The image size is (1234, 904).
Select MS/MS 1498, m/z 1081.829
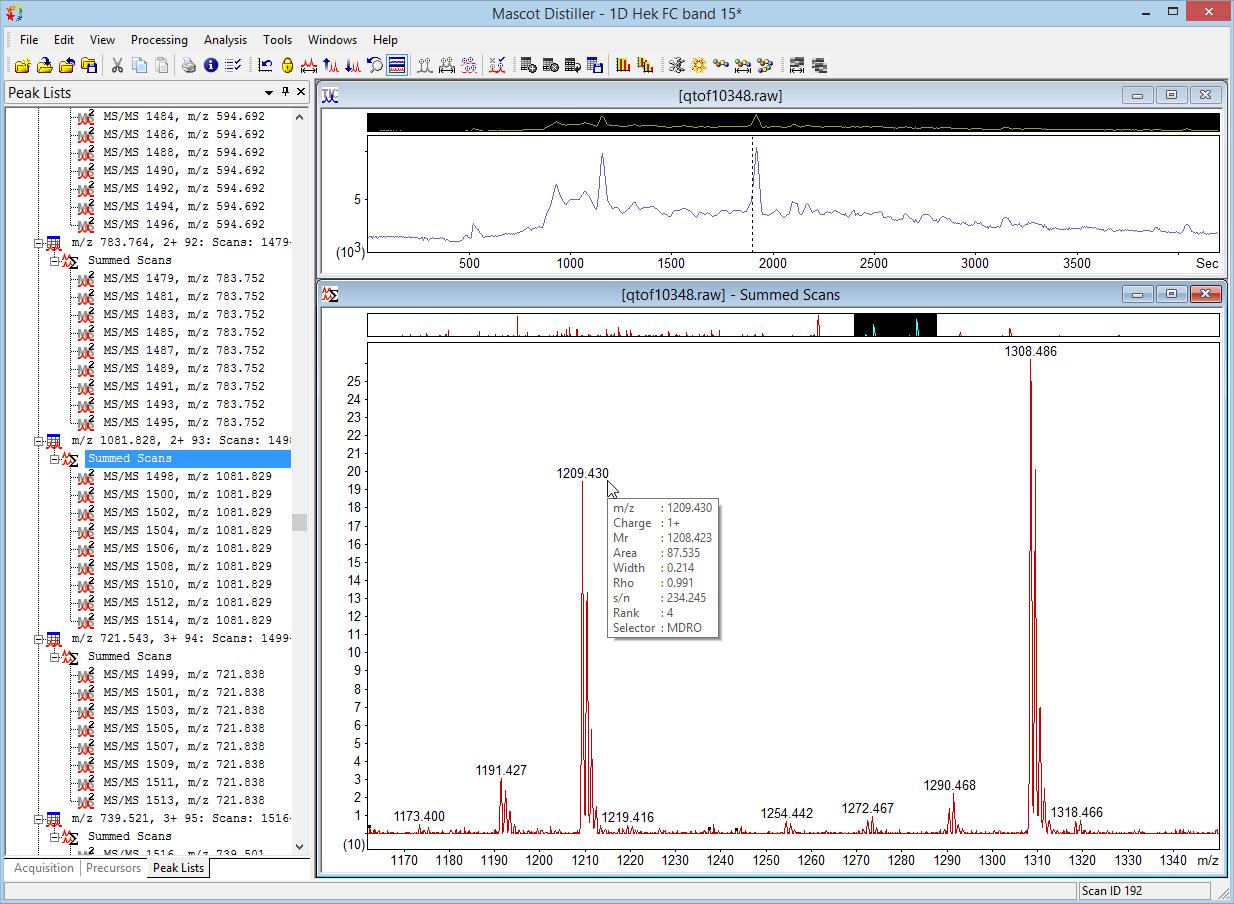click(x=187, y=476)
